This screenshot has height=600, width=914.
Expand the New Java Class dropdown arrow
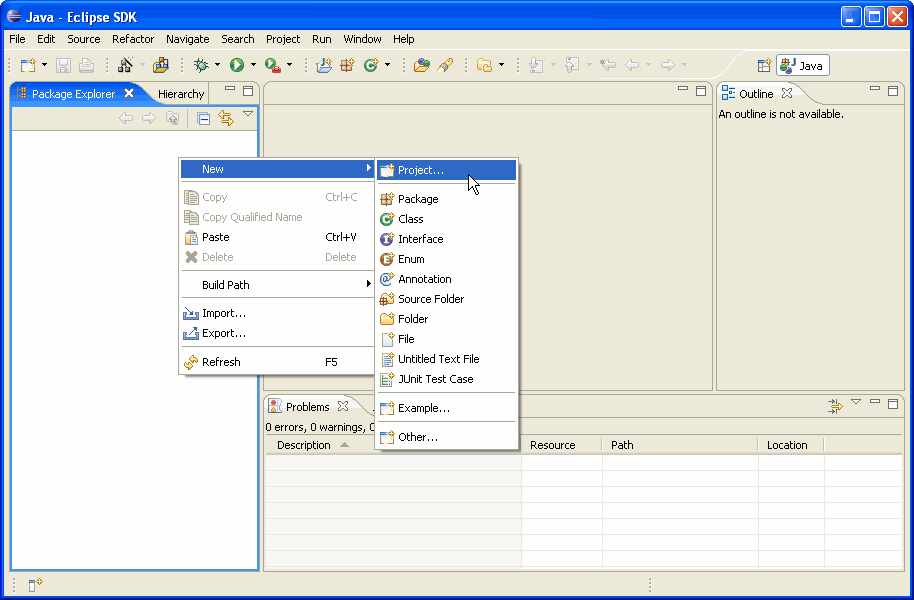click(387, 65)
